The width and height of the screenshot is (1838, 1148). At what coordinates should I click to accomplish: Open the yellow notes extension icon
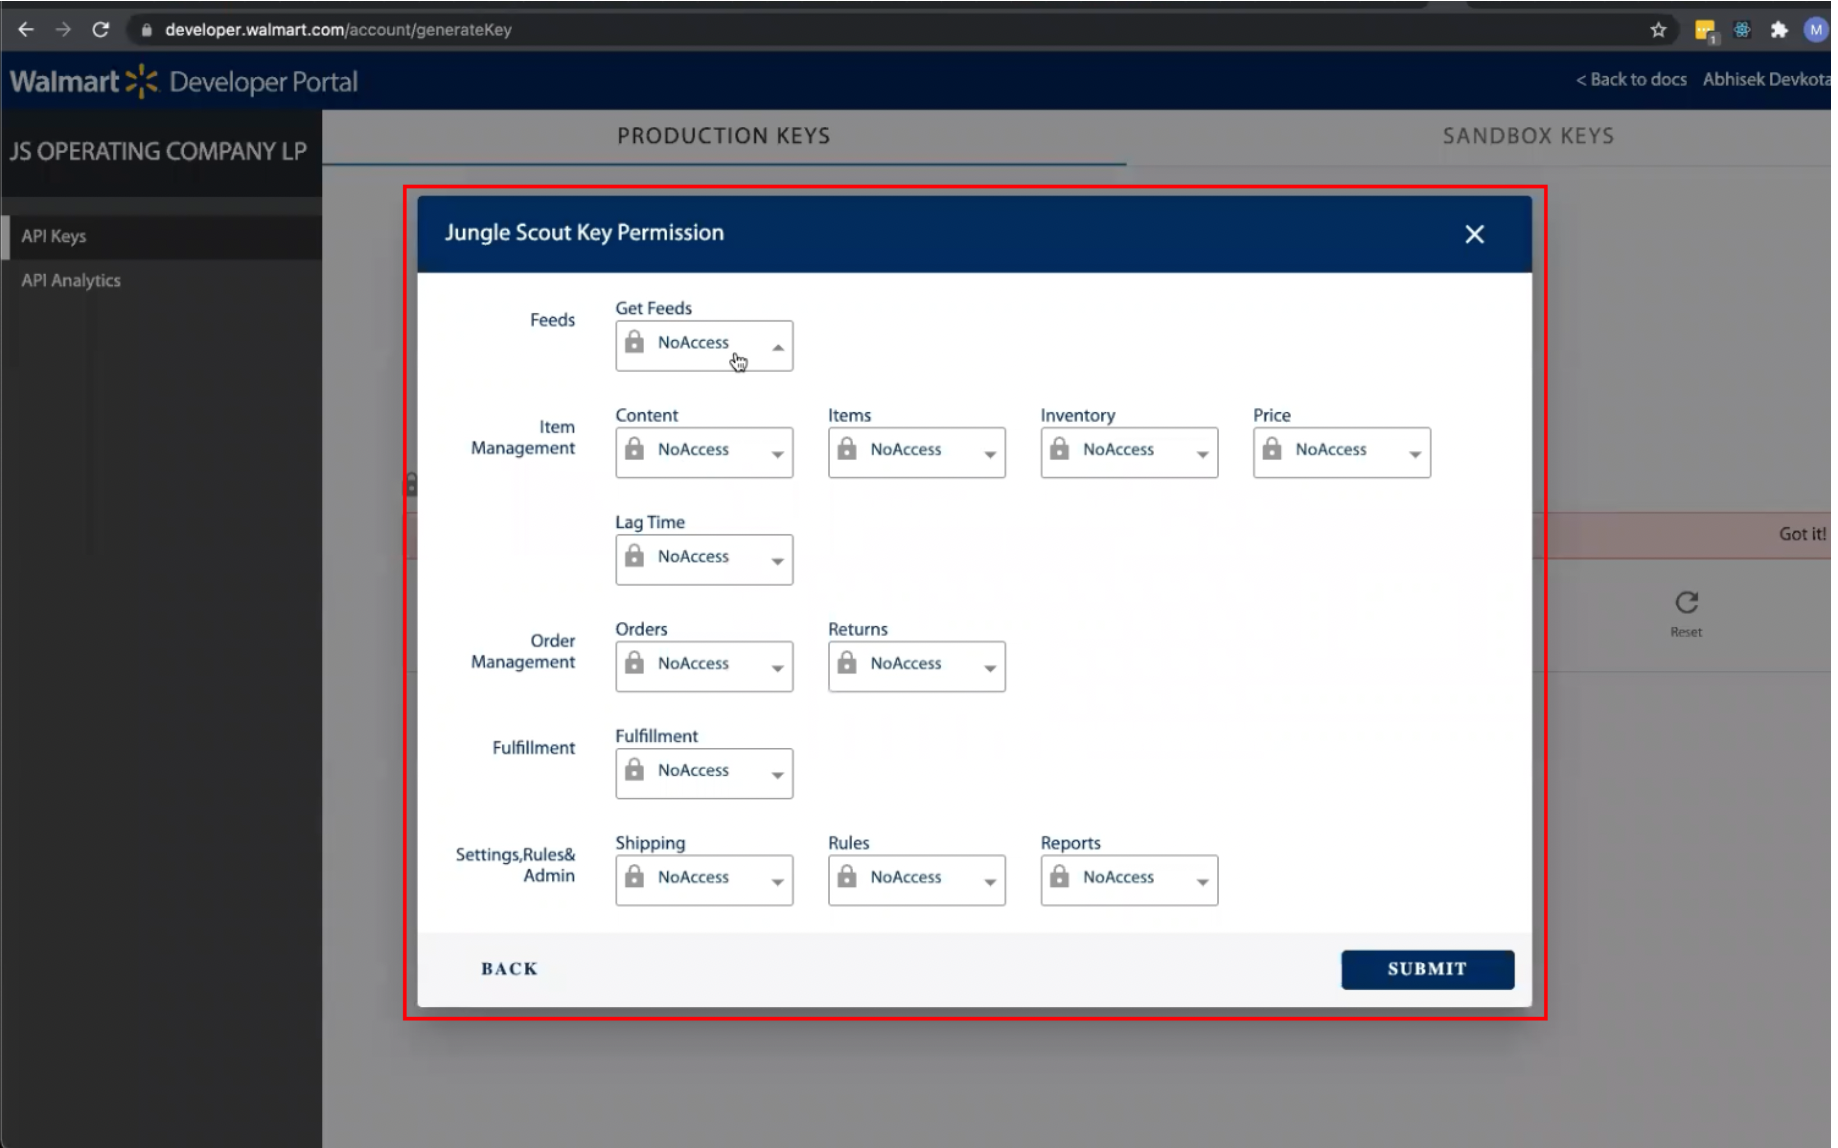click(1705, 31)
